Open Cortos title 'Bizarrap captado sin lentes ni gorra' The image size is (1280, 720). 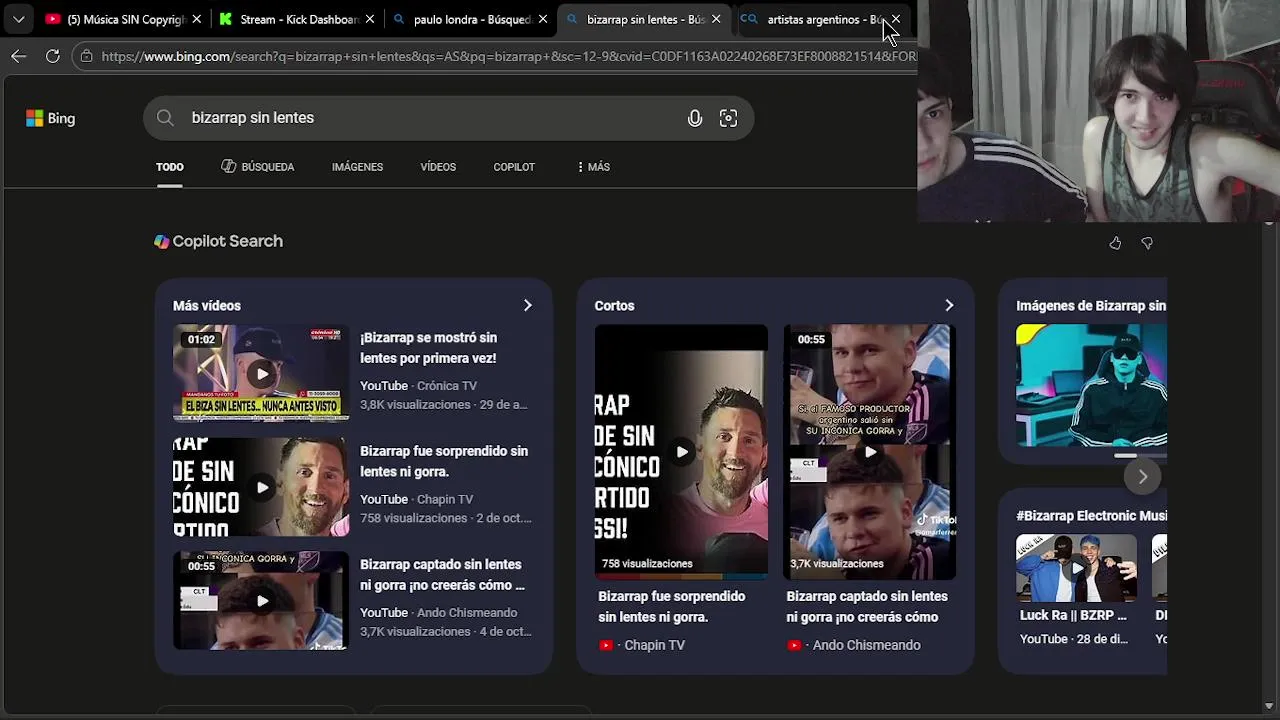(867, 606)
